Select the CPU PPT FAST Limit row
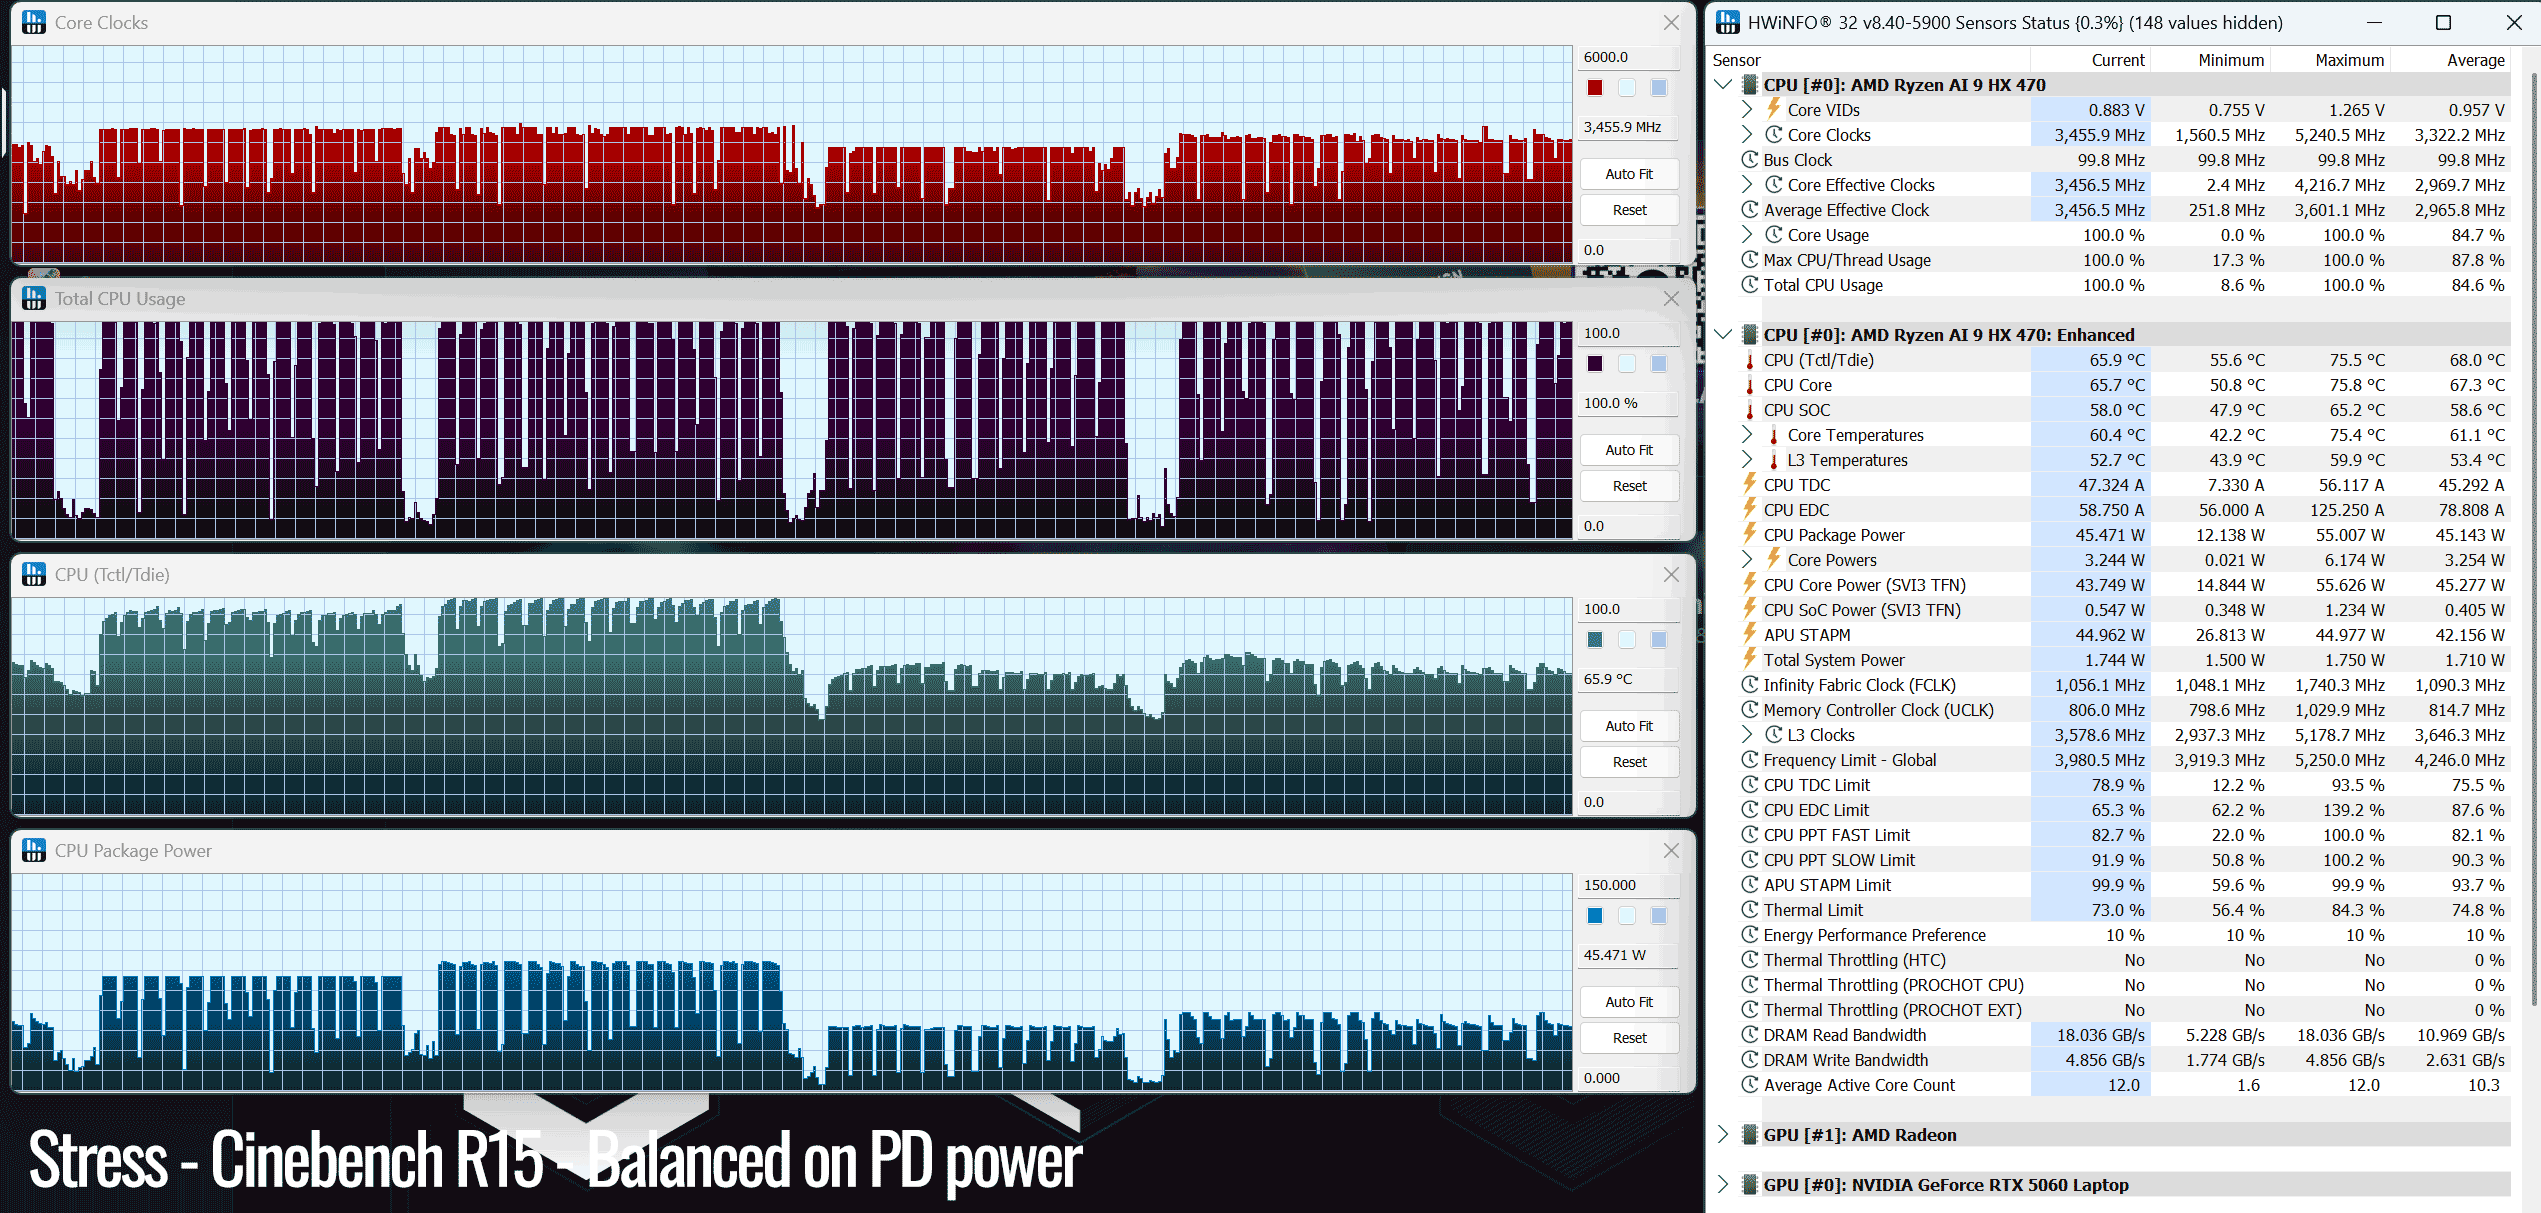The image size is (2541, 1213). click(2110, 834)
